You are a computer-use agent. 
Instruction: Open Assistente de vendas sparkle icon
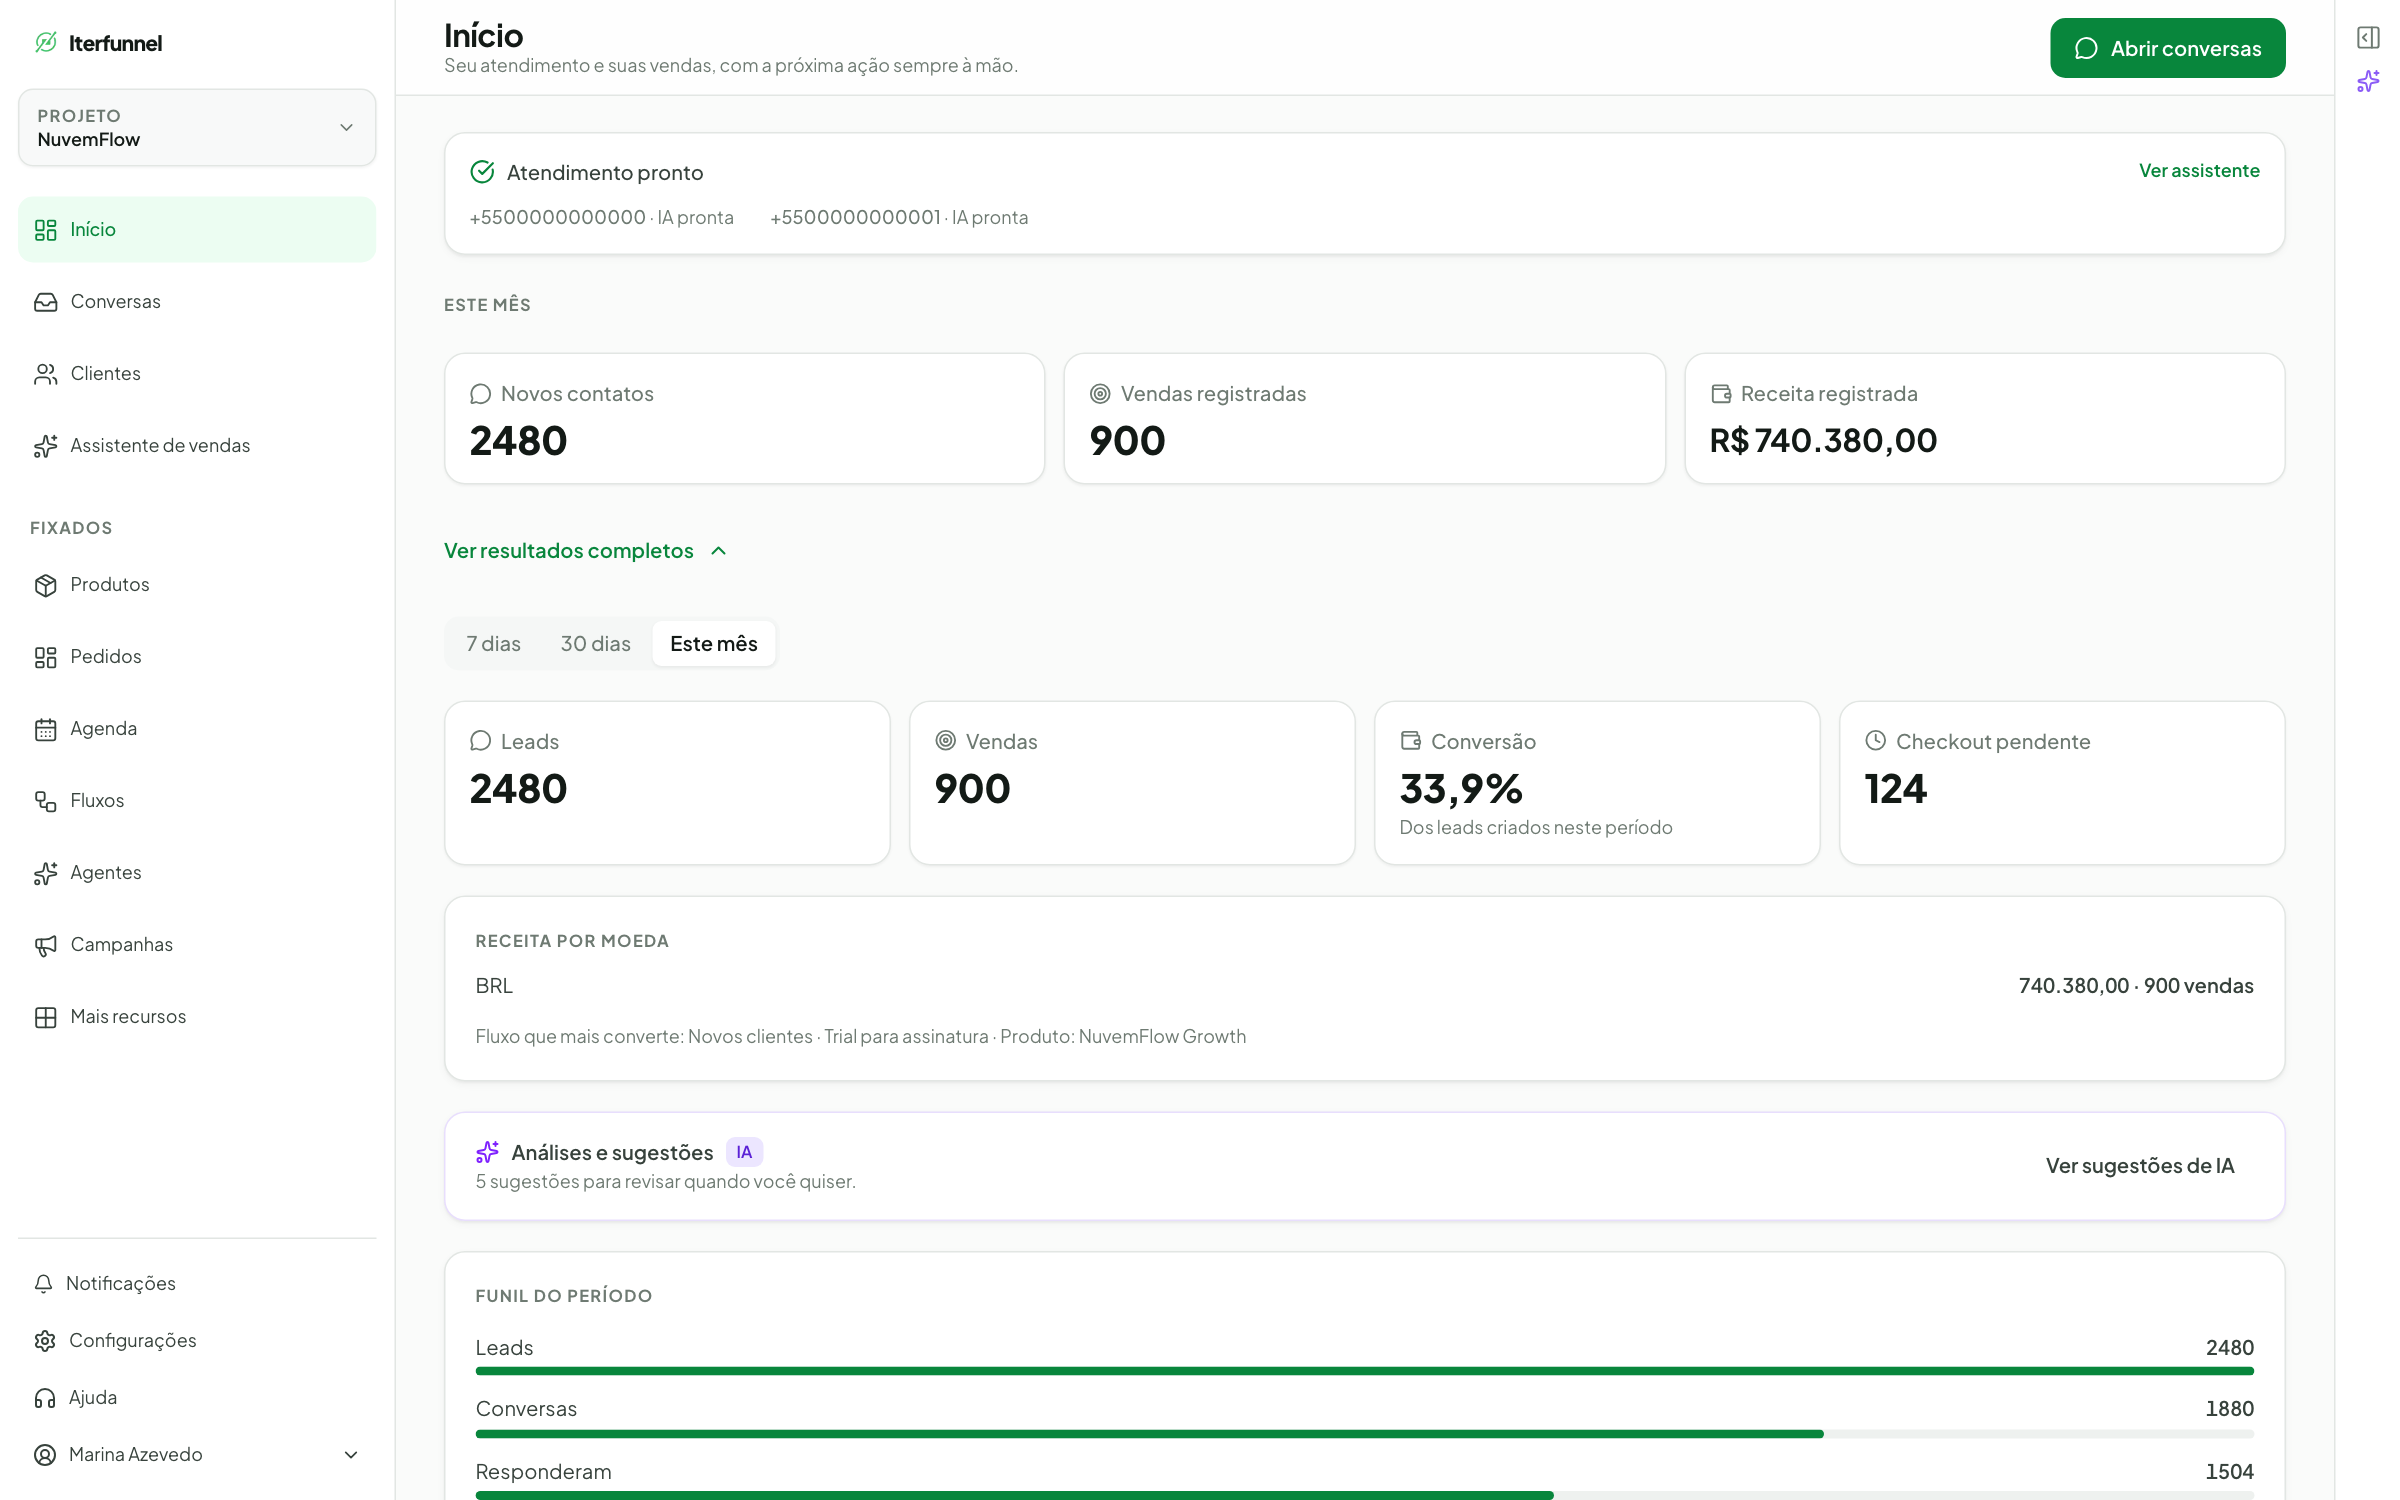45,446
